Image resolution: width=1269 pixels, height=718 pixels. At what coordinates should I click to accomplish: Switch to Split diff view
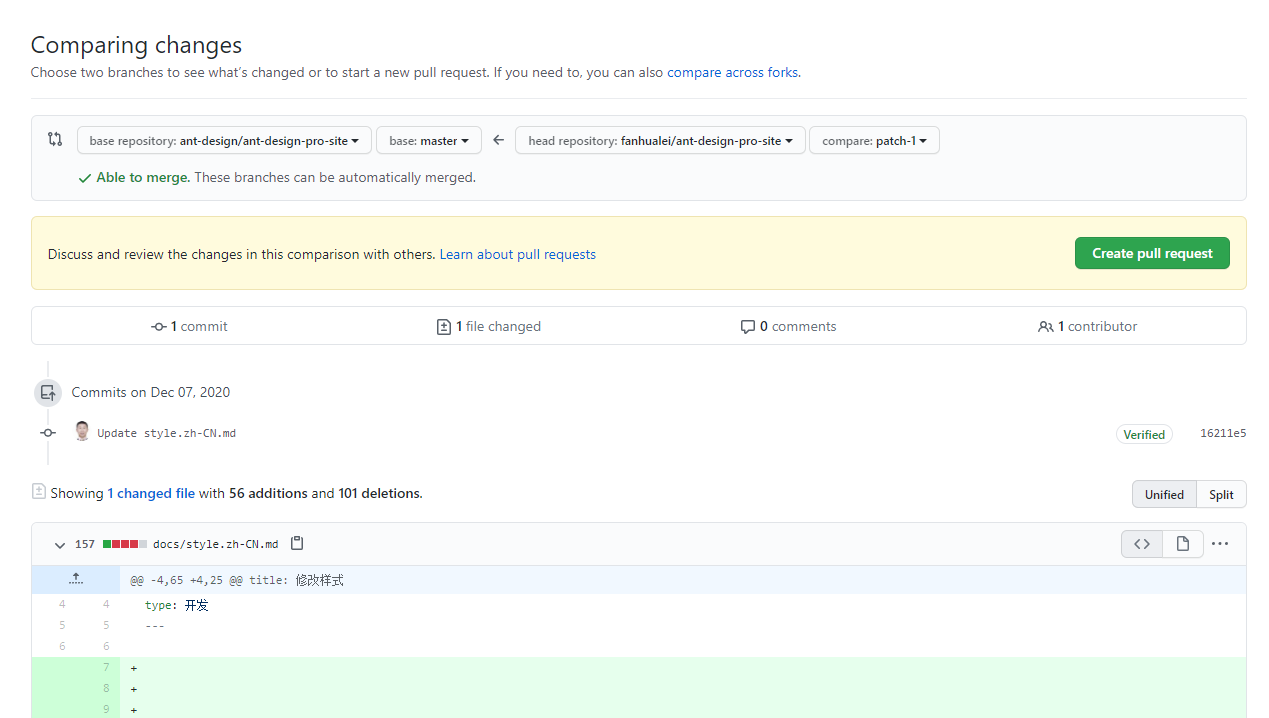[1221, 494]
